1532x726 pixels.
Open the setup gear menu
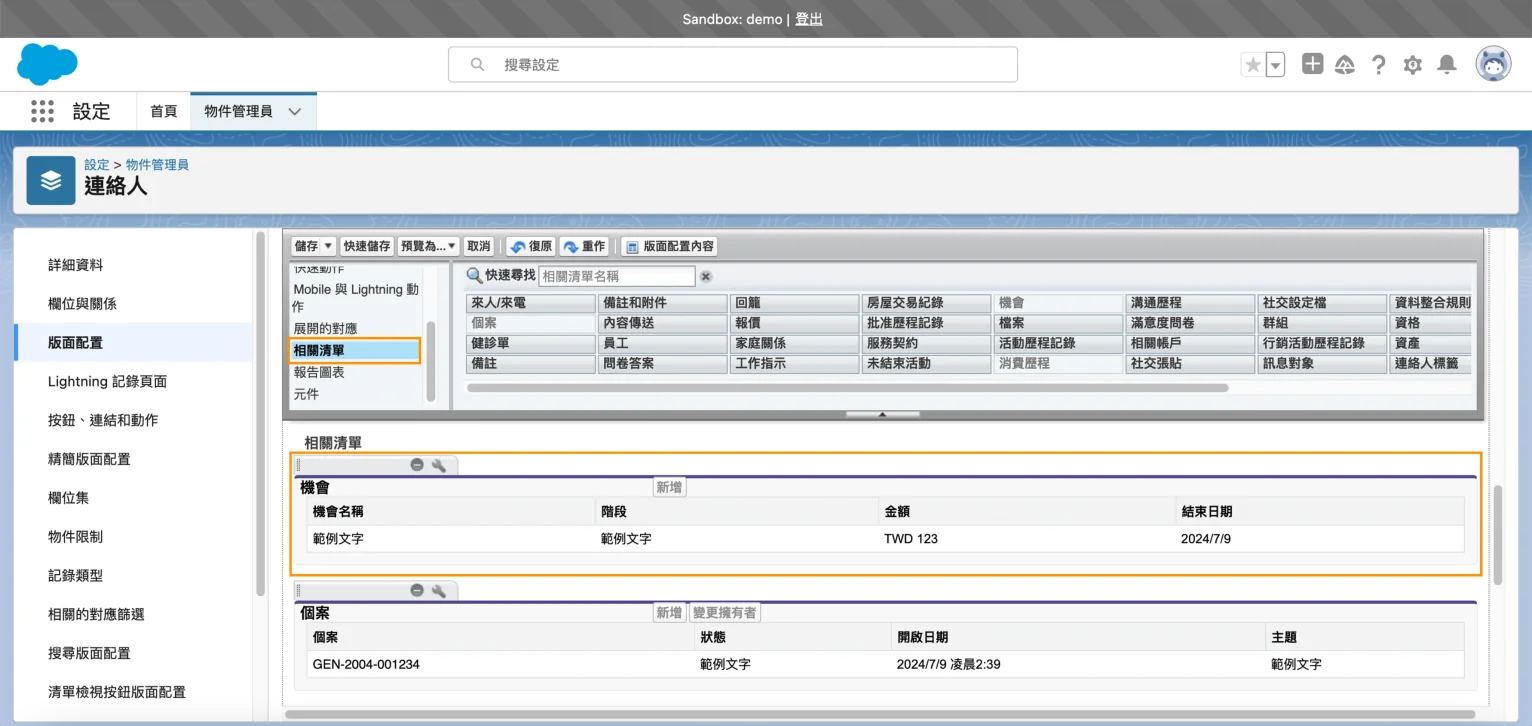[x=1413, y=65]
